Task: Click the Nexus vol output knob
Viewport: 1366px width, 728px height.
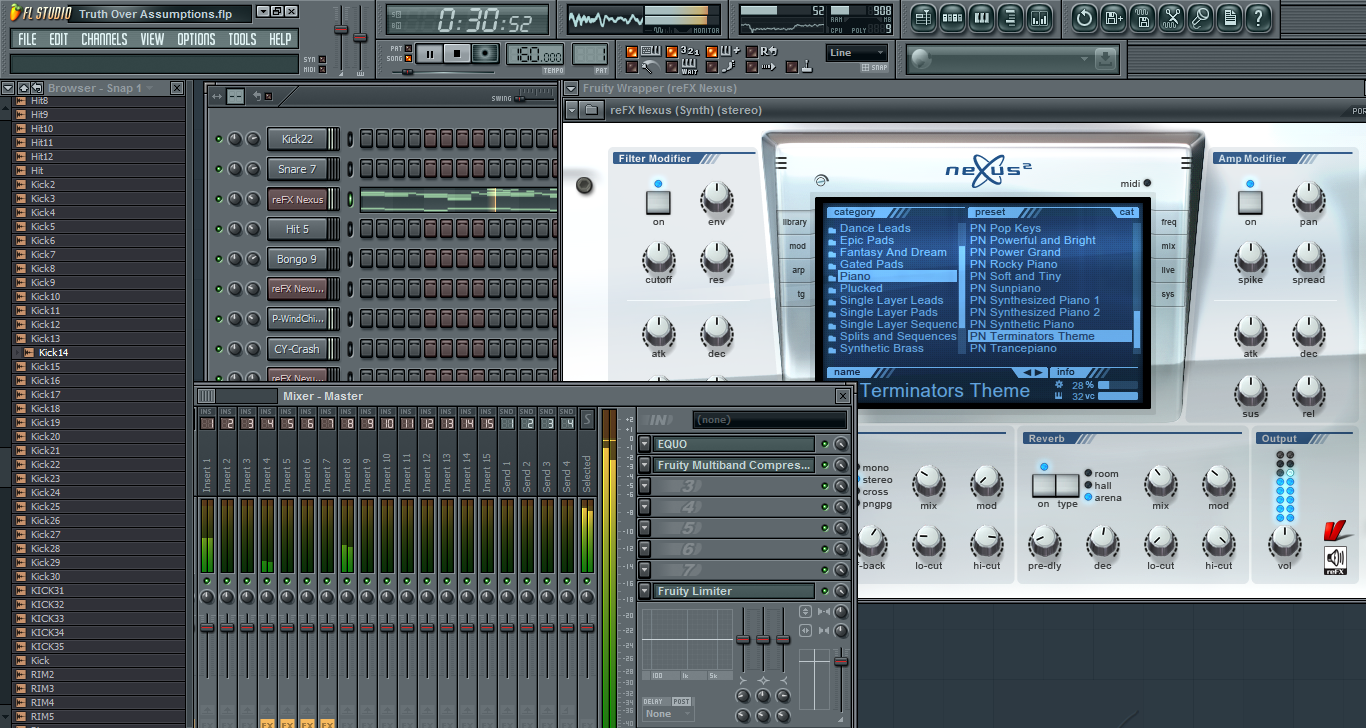Action: [1285, 543]
